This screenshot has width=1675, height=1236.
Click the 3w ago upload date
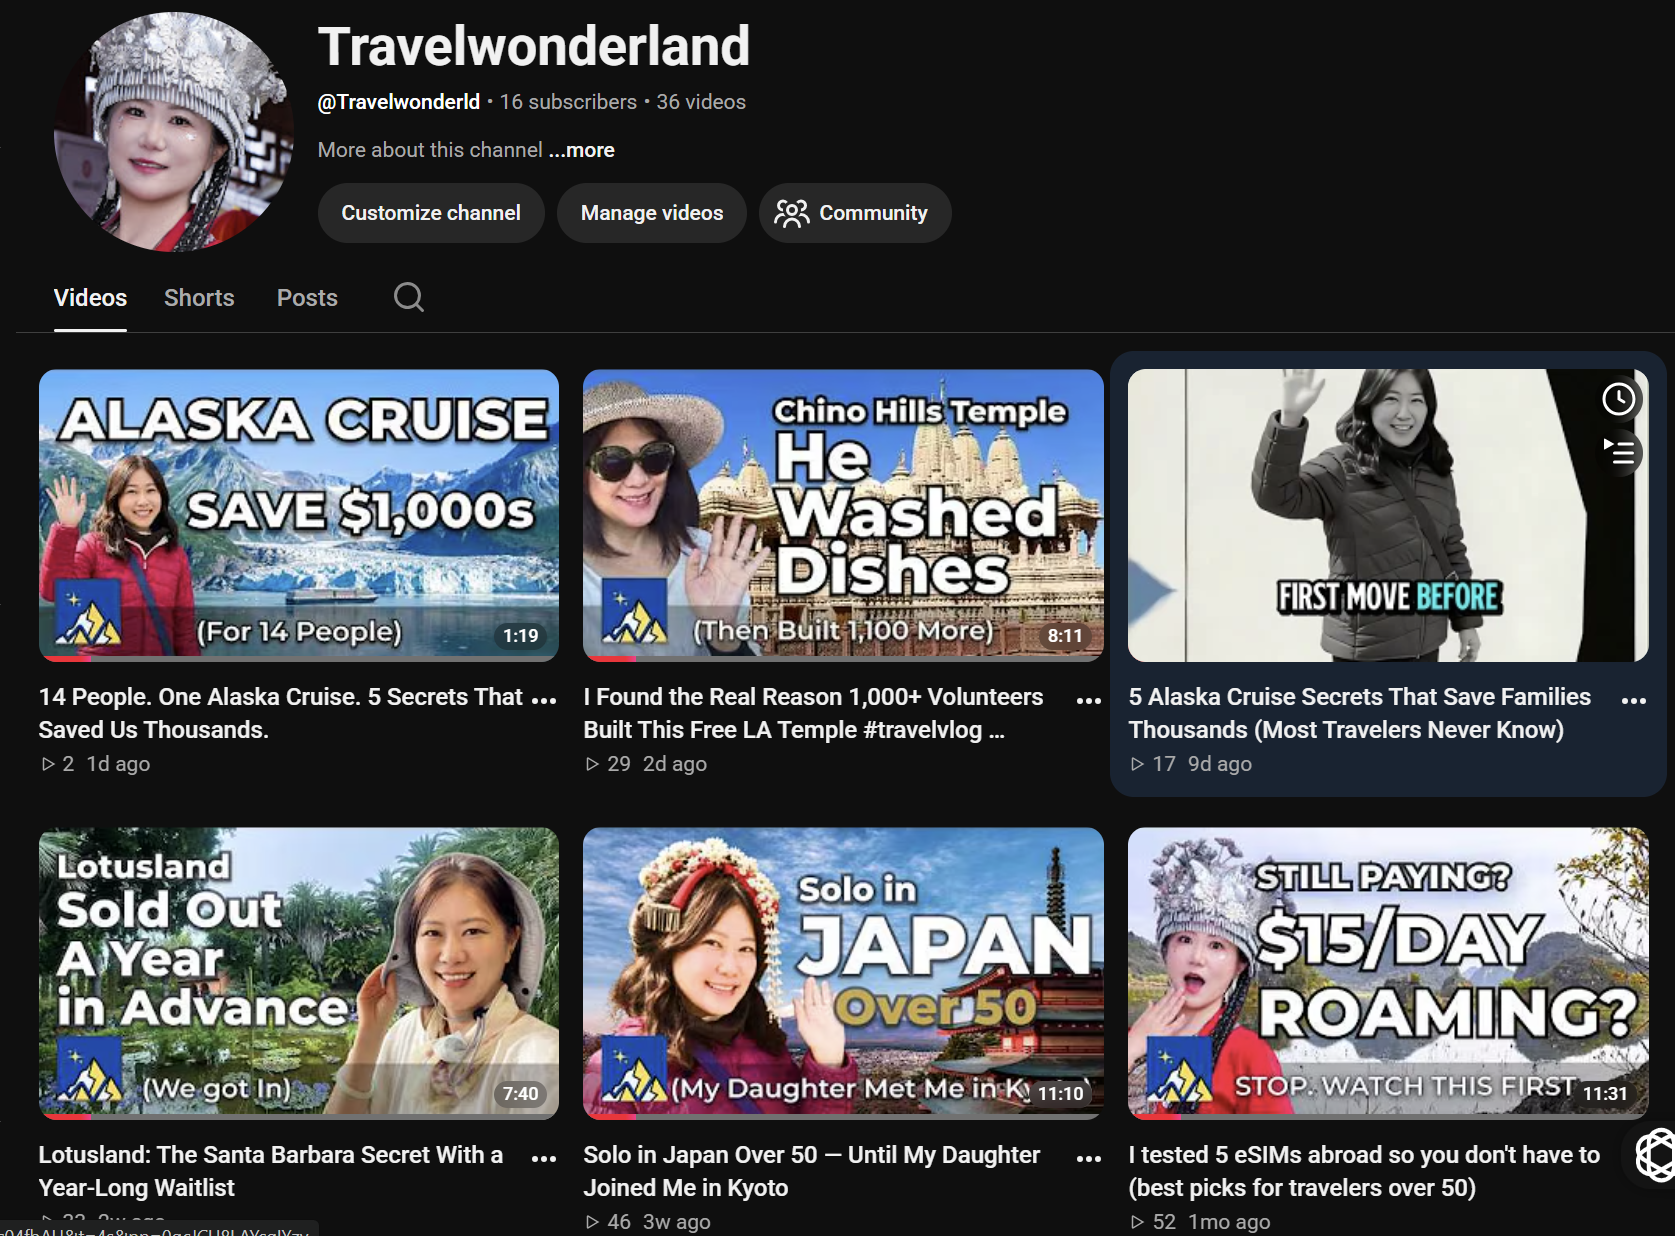(677, 1222)
